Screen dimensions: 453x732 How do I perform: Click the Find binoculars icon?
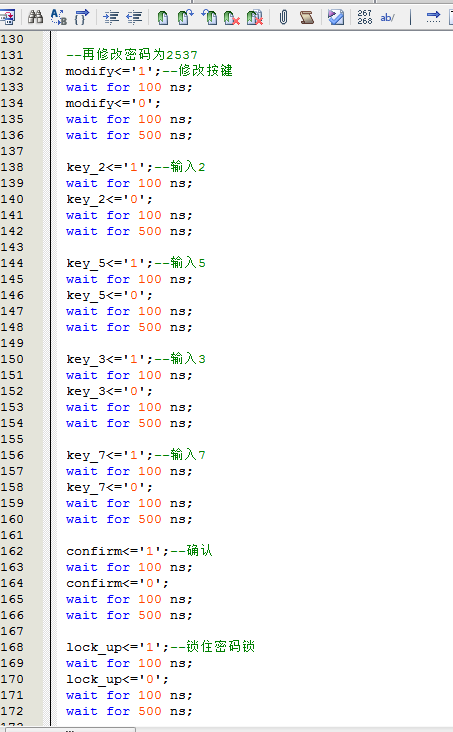35,17
